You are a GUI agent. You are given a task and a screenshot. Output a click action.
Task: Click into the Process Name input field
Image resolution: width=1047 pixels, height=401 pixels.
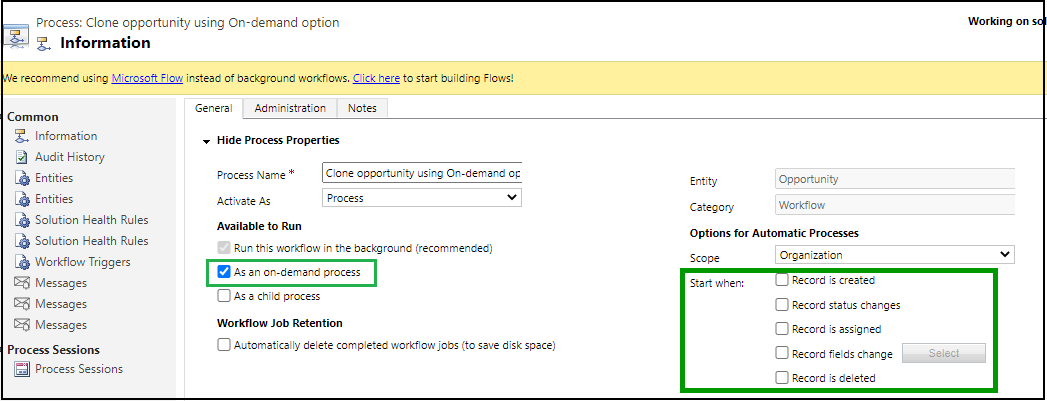(x=421, y=173)
